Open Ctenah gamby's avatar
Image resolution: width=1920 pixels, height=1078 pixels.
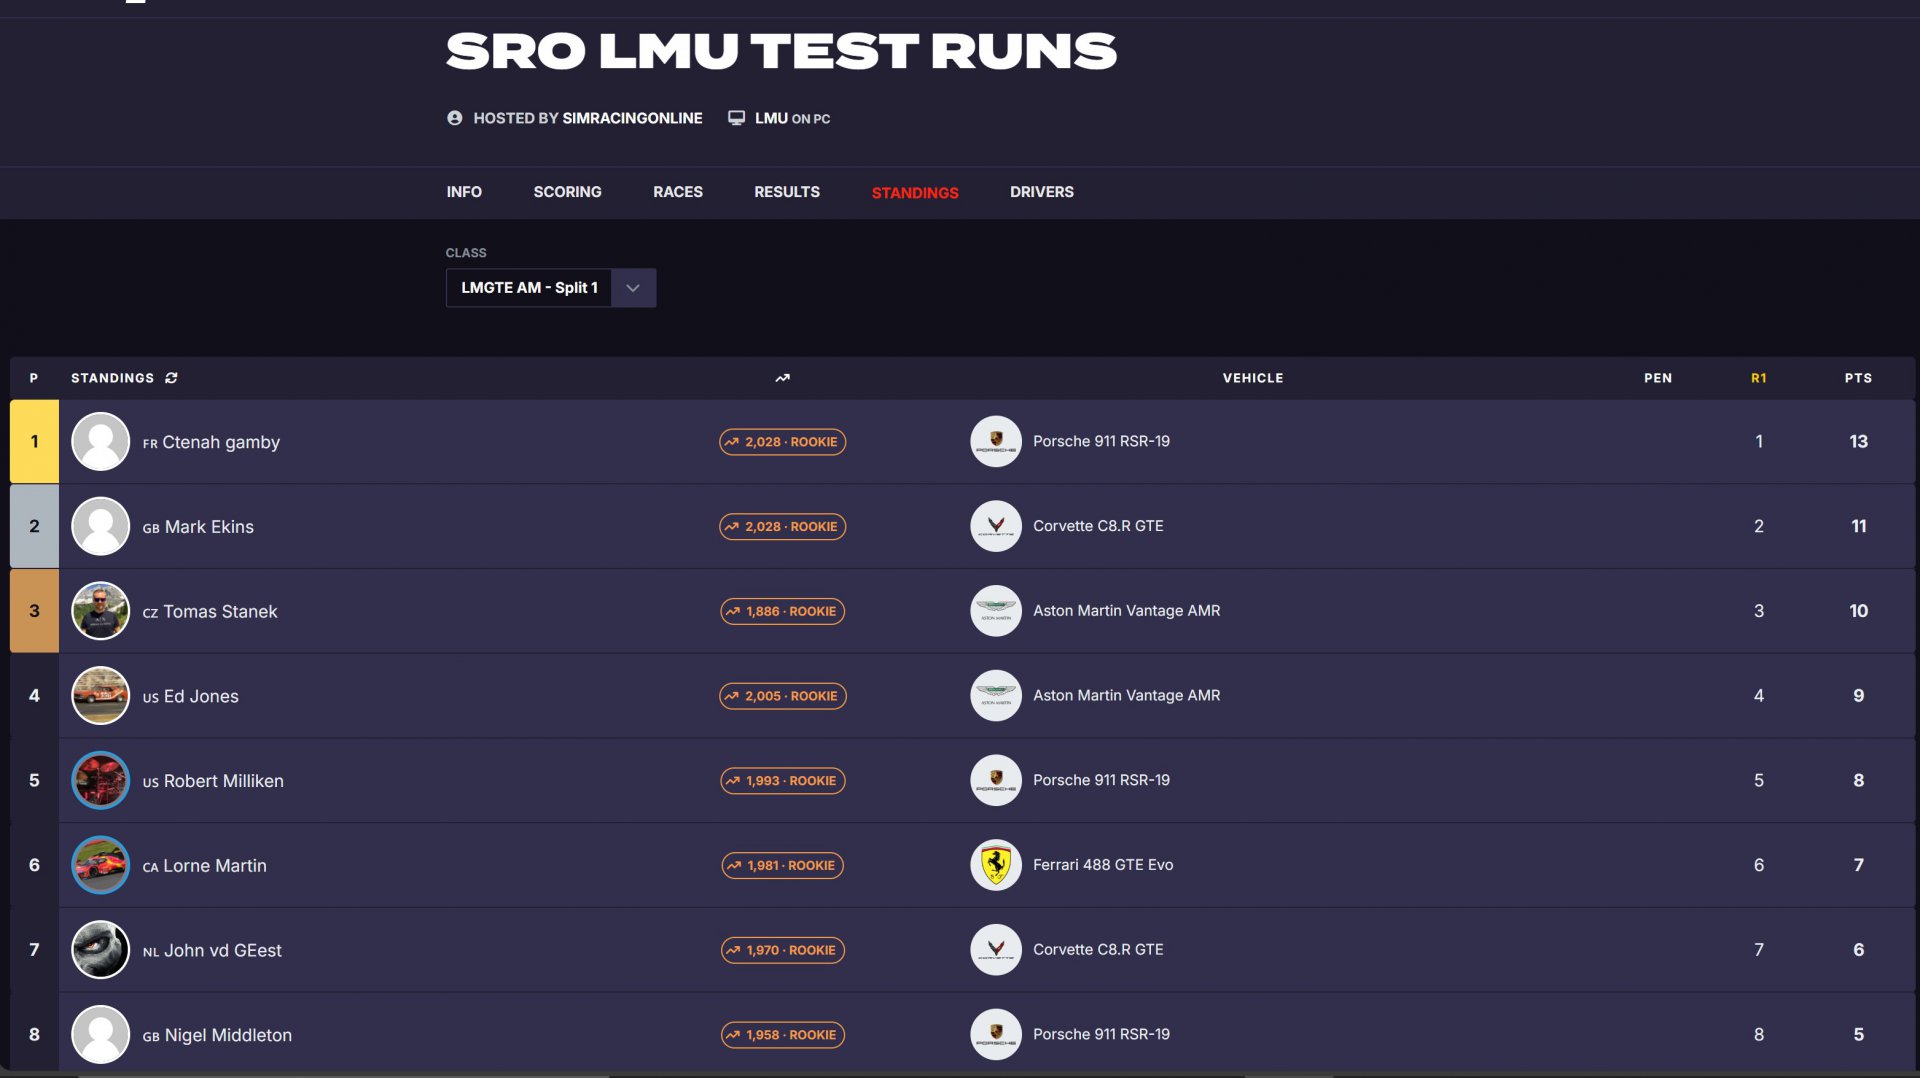(x=101, y=442)
